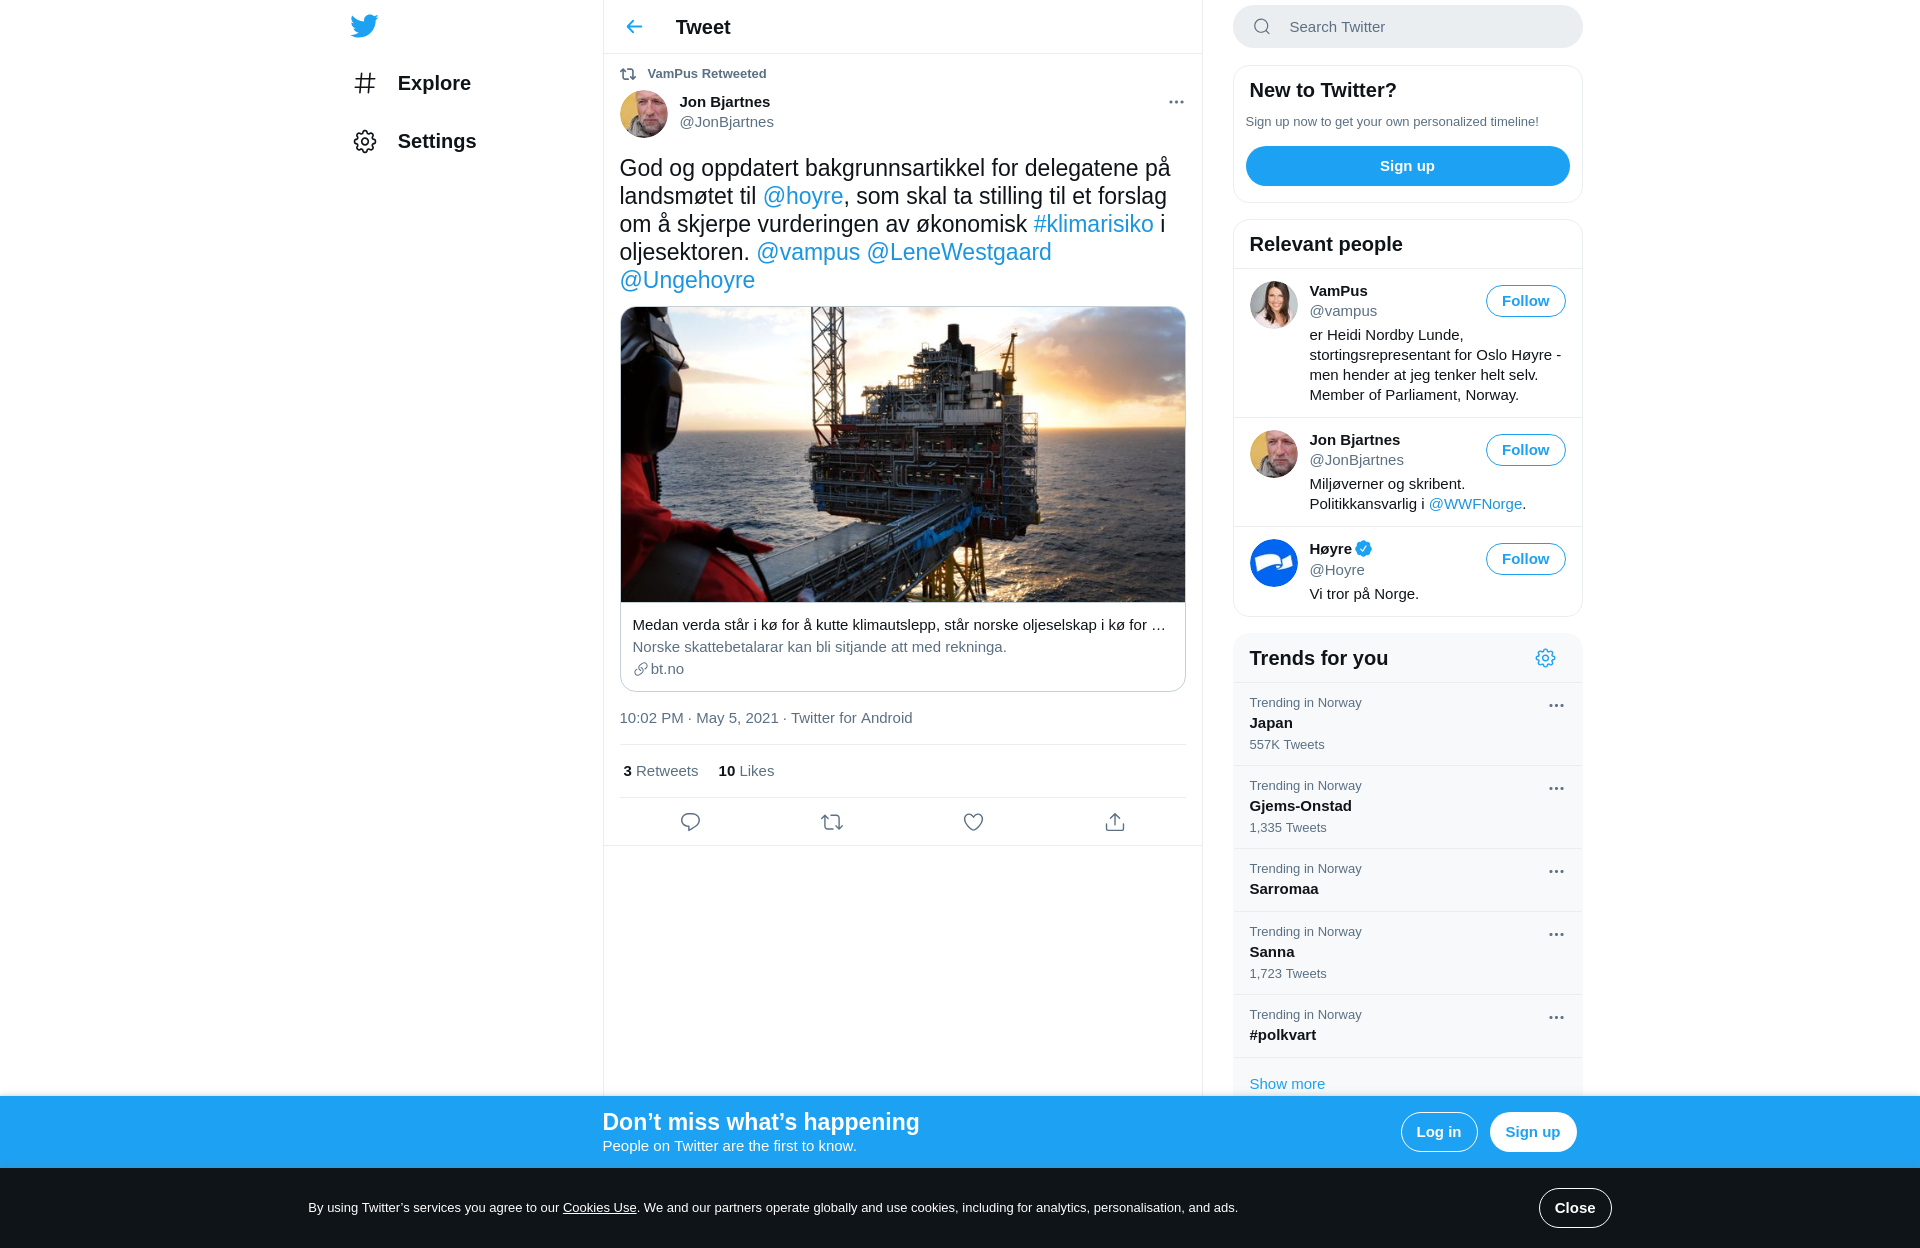Viewport: 1920px width, 1248px height.
Task: Click the search magnifier icon
Action: click(x=1262, y=27)
